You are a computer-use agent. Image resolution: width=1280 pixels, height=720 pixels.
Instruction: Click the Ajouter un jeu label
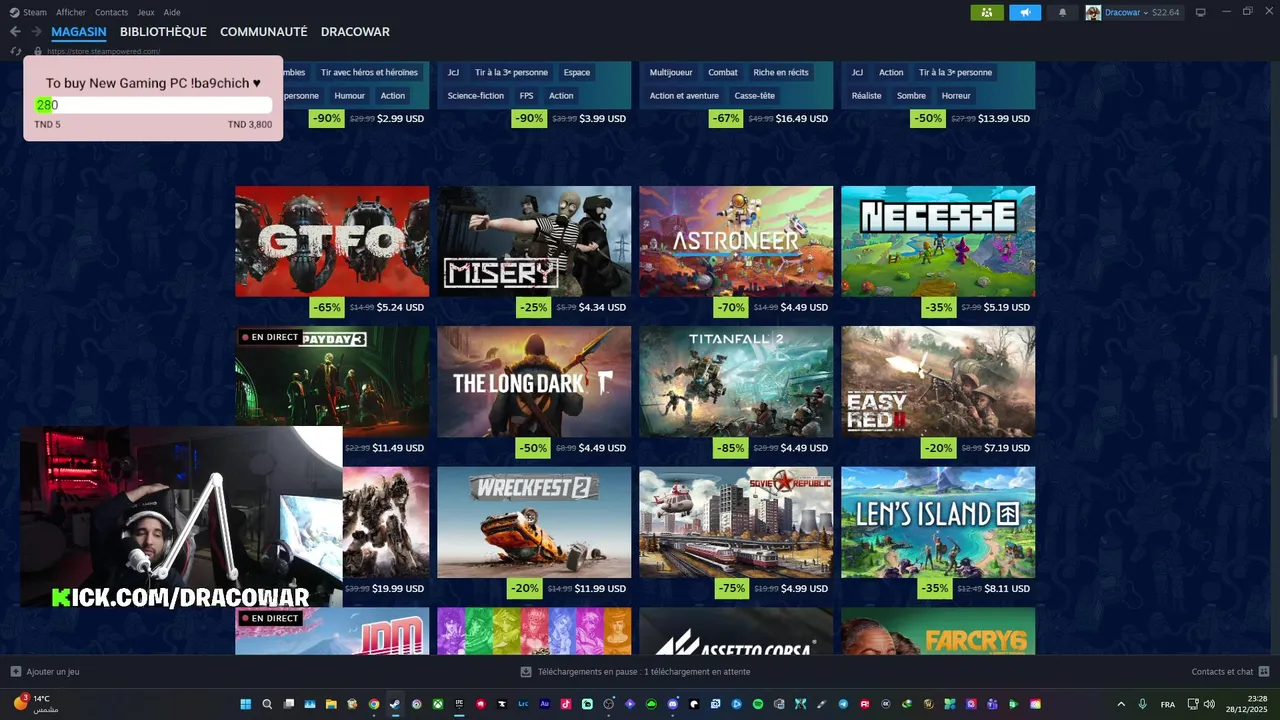pos(53,672)
